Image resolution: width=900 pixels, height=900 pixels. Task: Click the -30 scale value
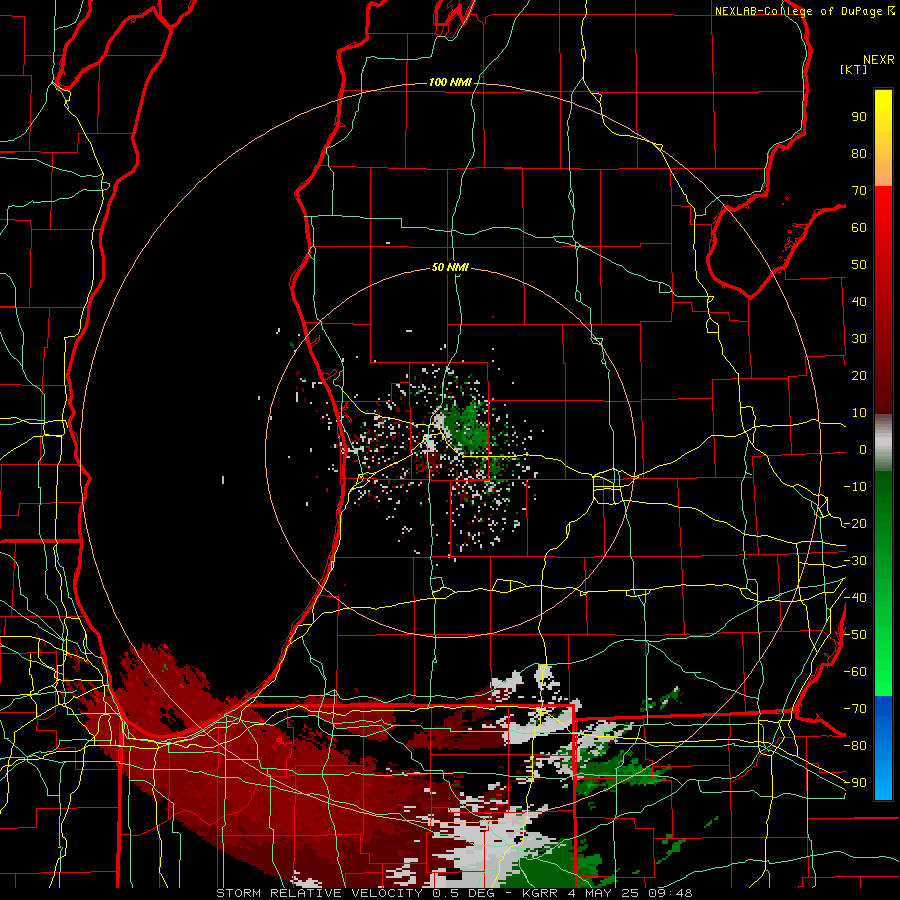pyautogui.click(x=855, y=561)
